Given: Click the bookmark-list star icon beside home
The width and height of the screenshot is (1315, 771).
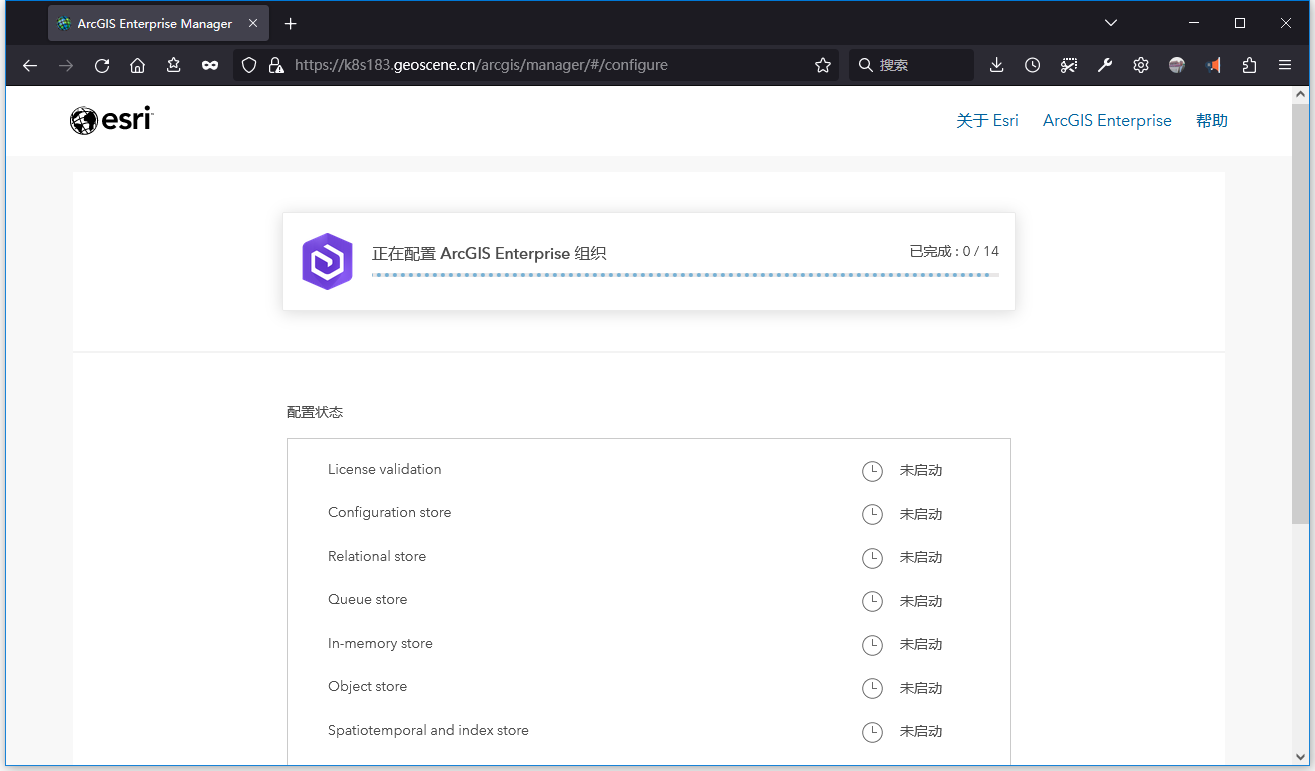Looking at the screenshot, I should (x=174, y=65).
